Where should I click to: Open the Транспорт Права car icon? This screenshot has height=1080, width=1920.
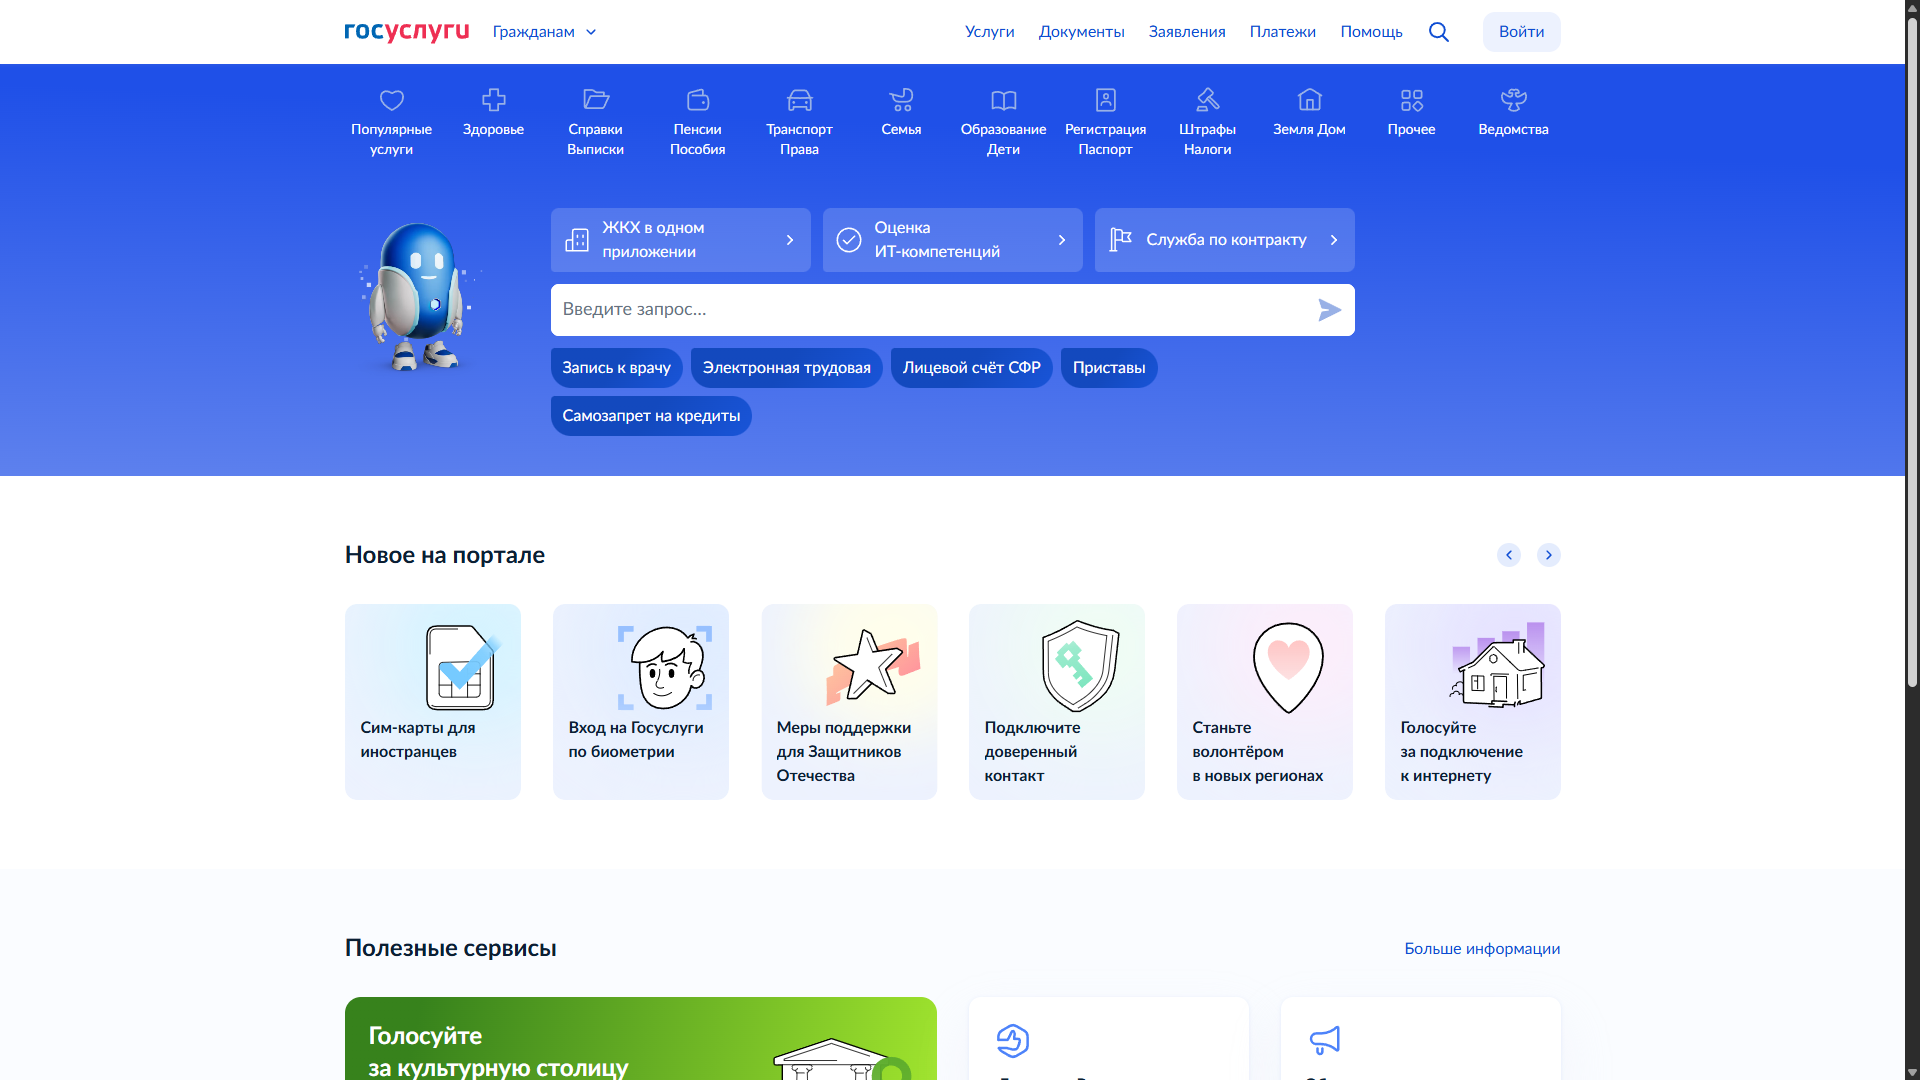[x=799, y=101]
